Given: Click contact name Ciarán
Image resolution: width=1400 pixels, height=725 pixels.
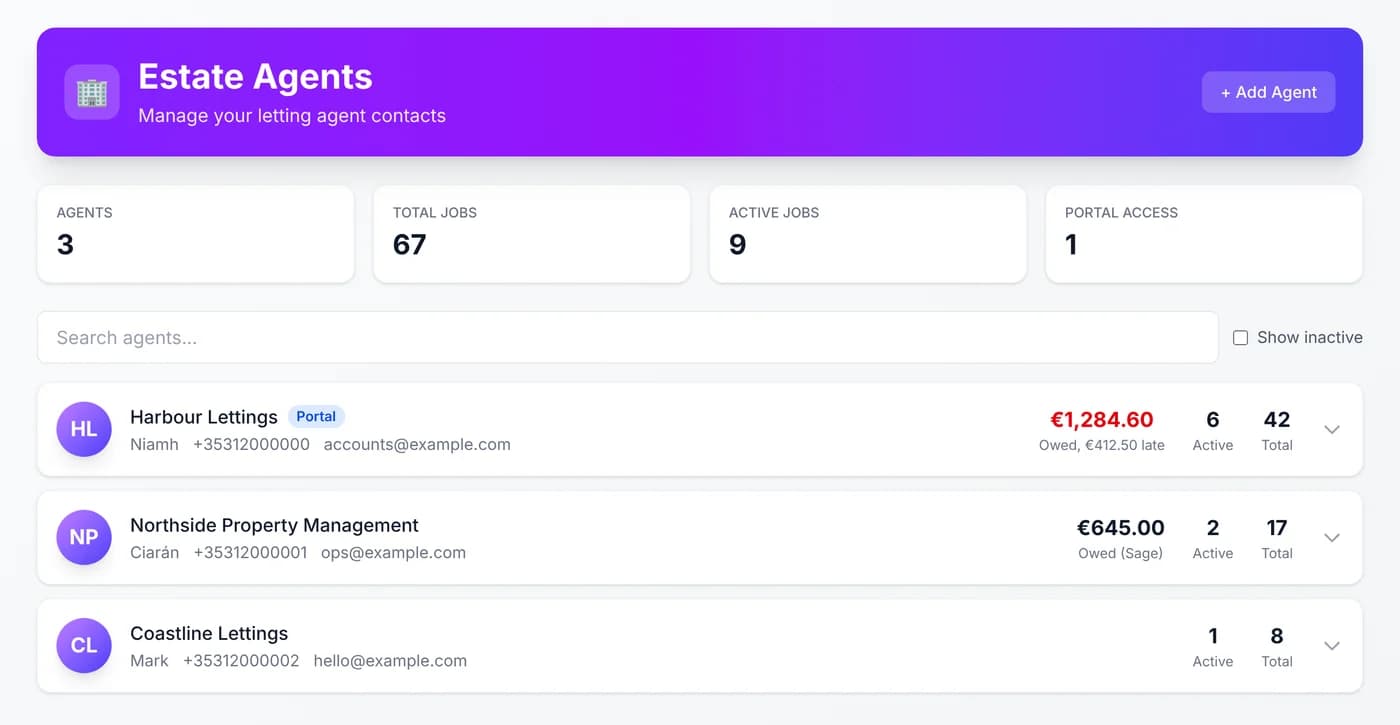Looking at the screenshot, I should [155, 552].
